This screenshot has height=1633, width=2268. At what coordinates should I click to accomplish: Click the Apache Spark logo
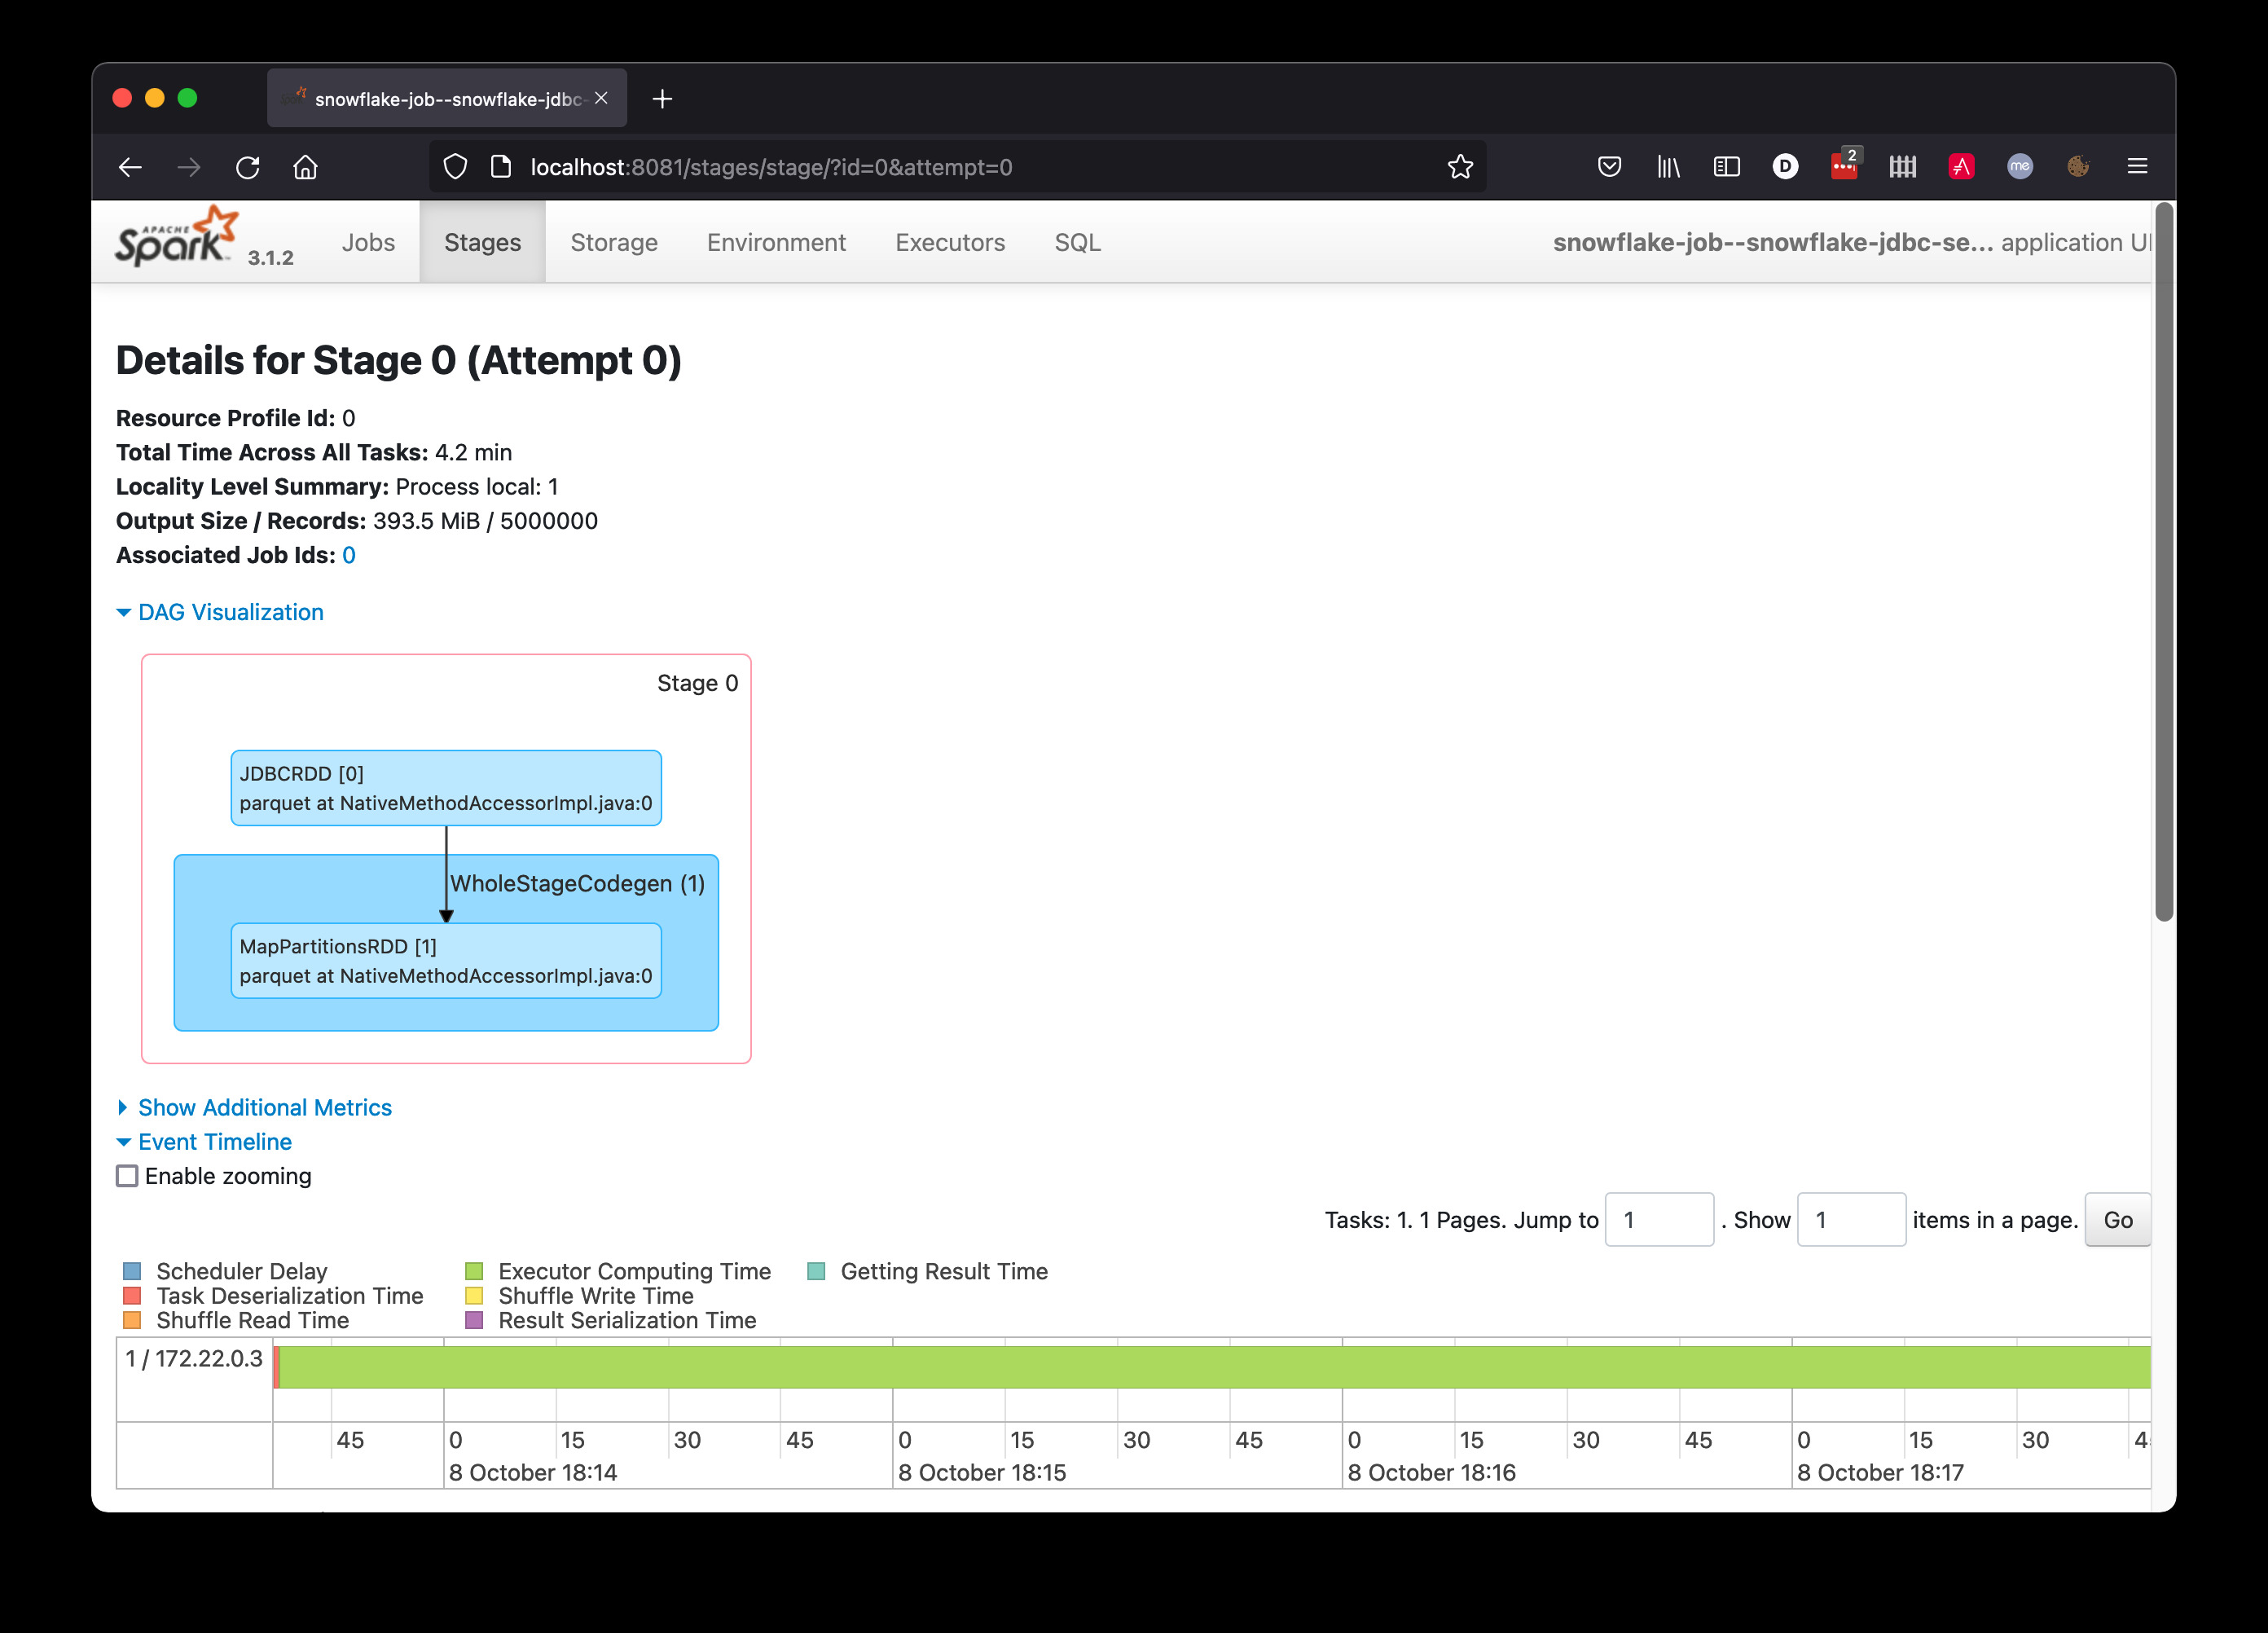click(178, 237)
